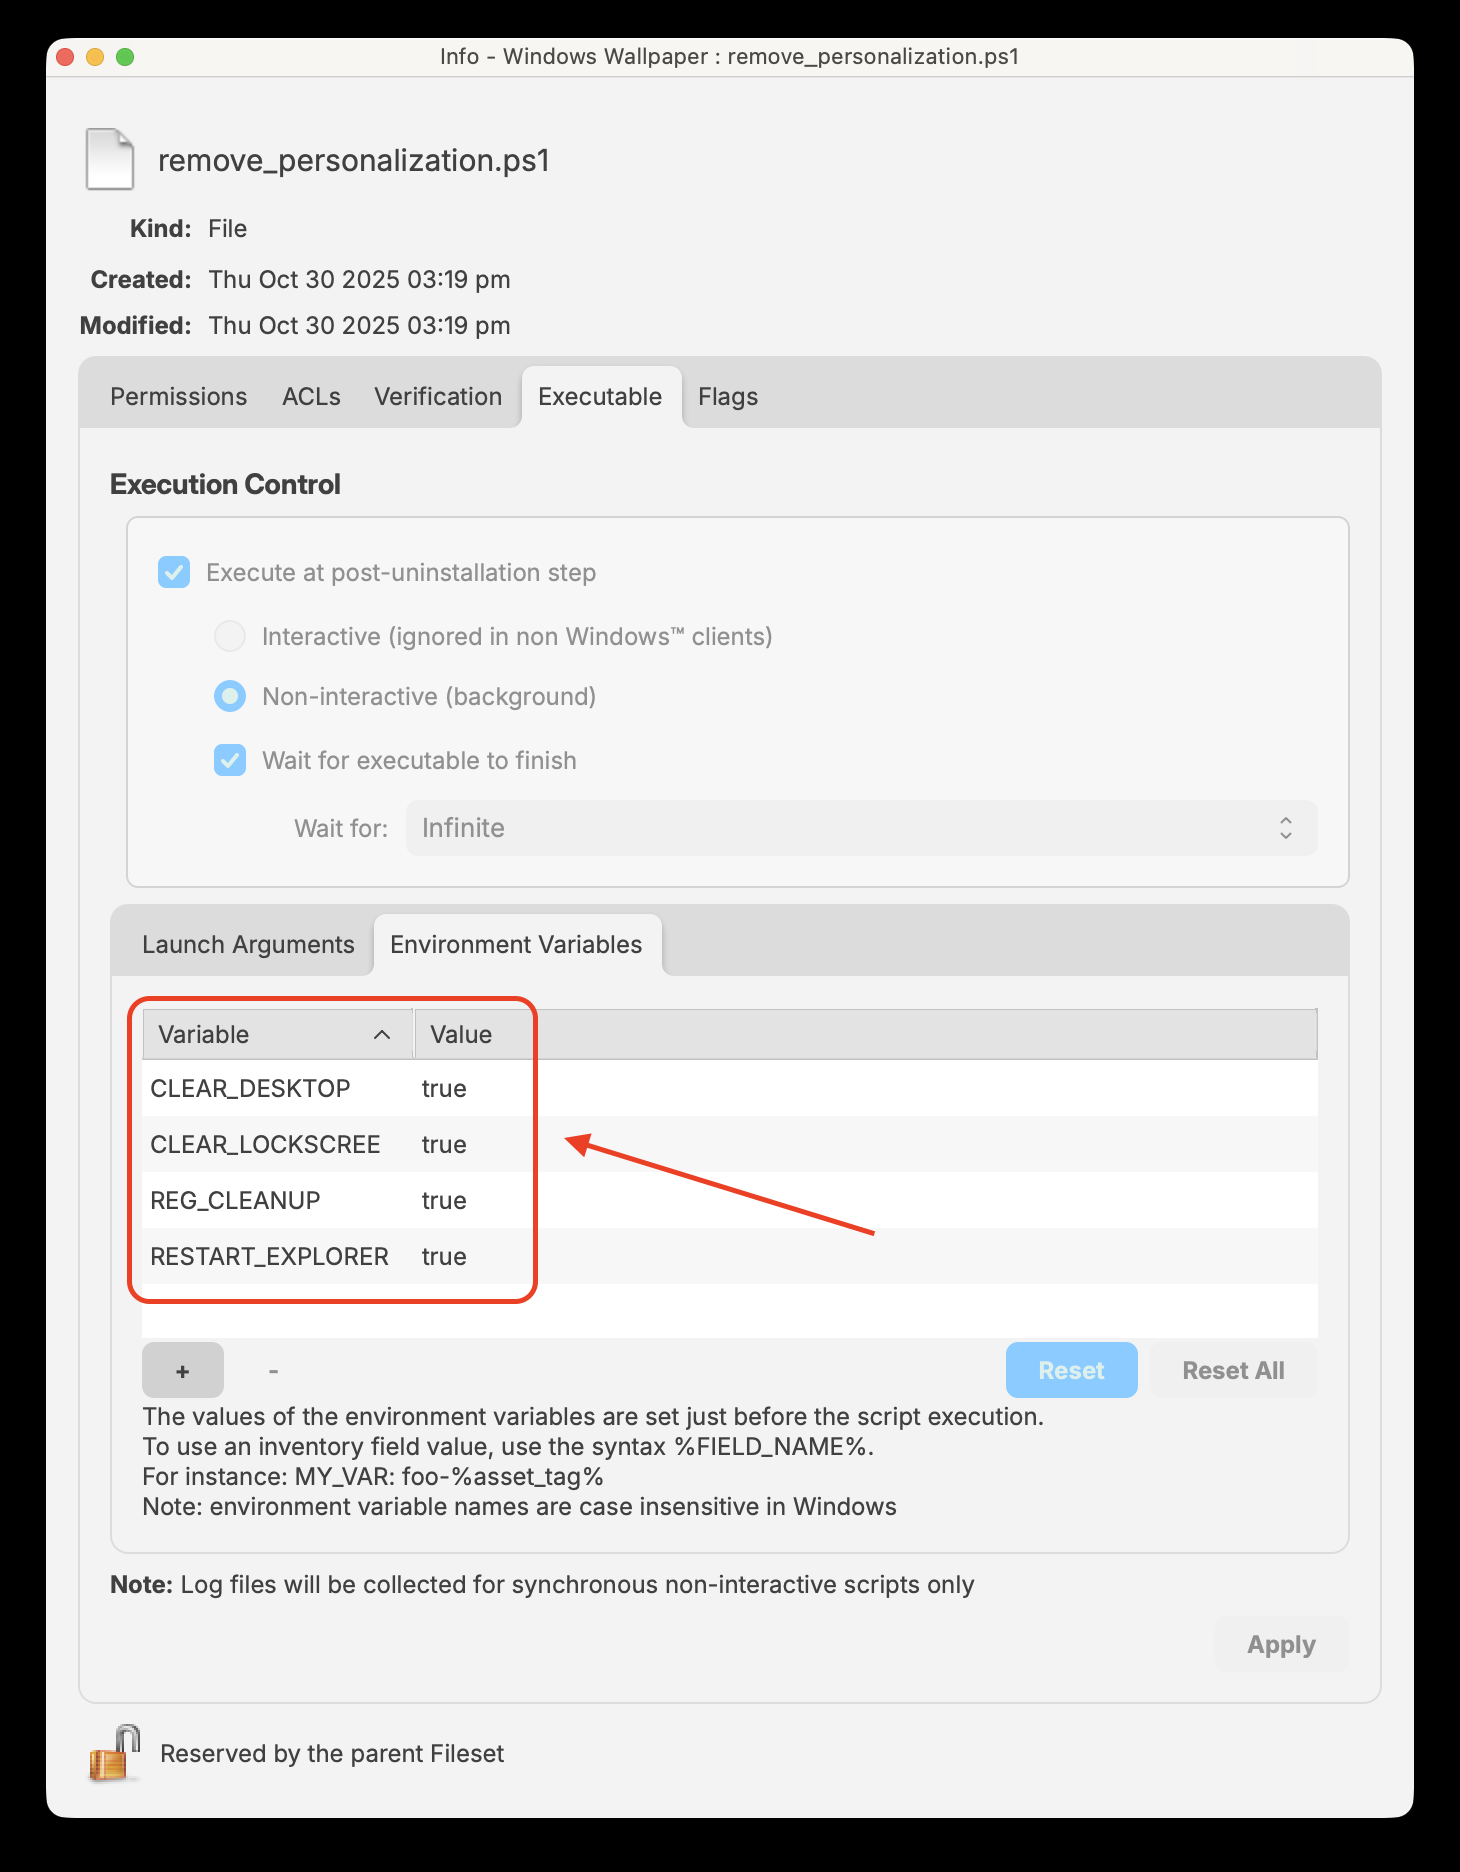Open the ACLs tab
The image size is (1460, 1872).
coord(311,397)
